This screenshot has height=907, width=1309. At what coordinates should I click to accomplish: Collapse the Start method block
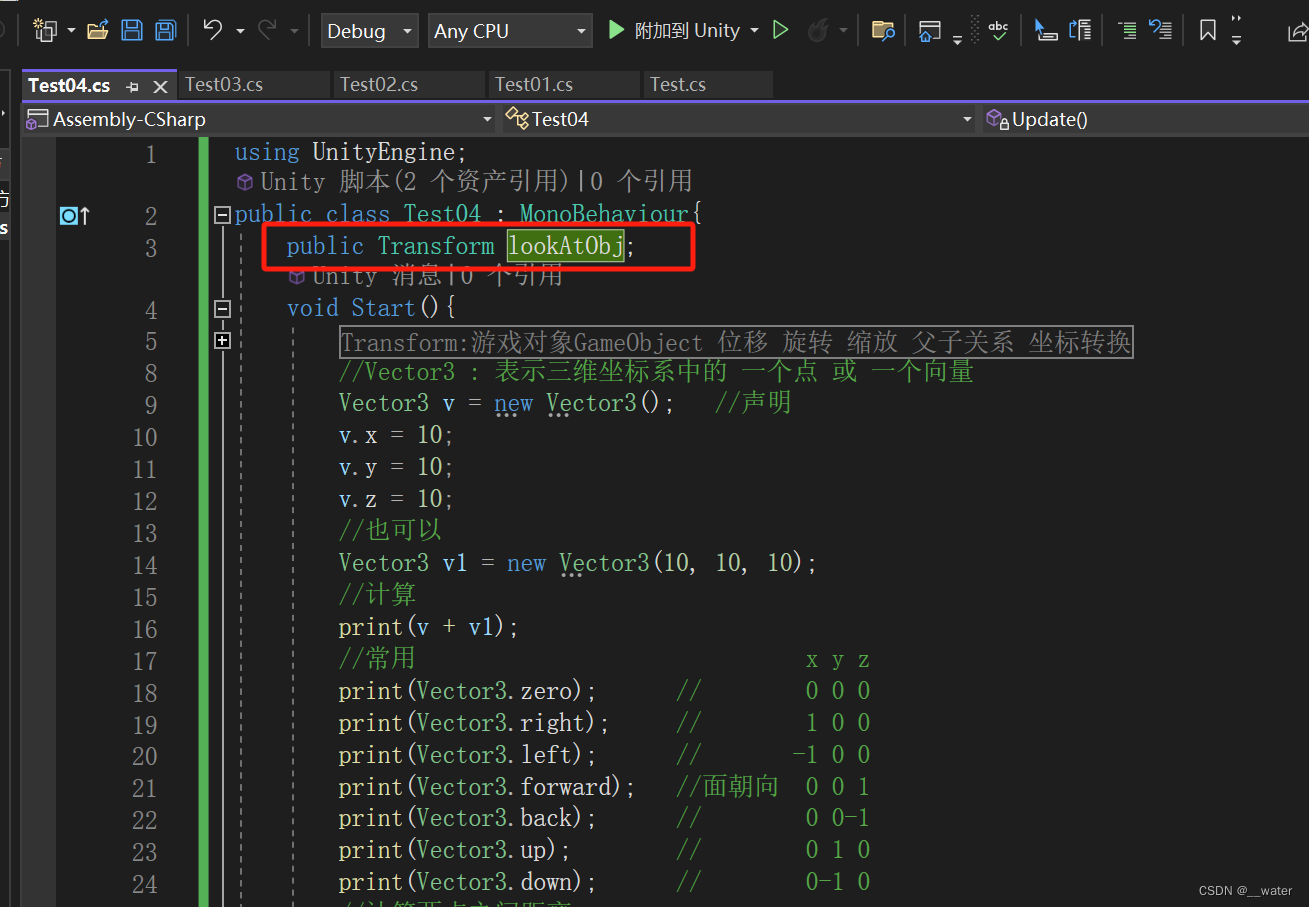(x=222, y=309)
